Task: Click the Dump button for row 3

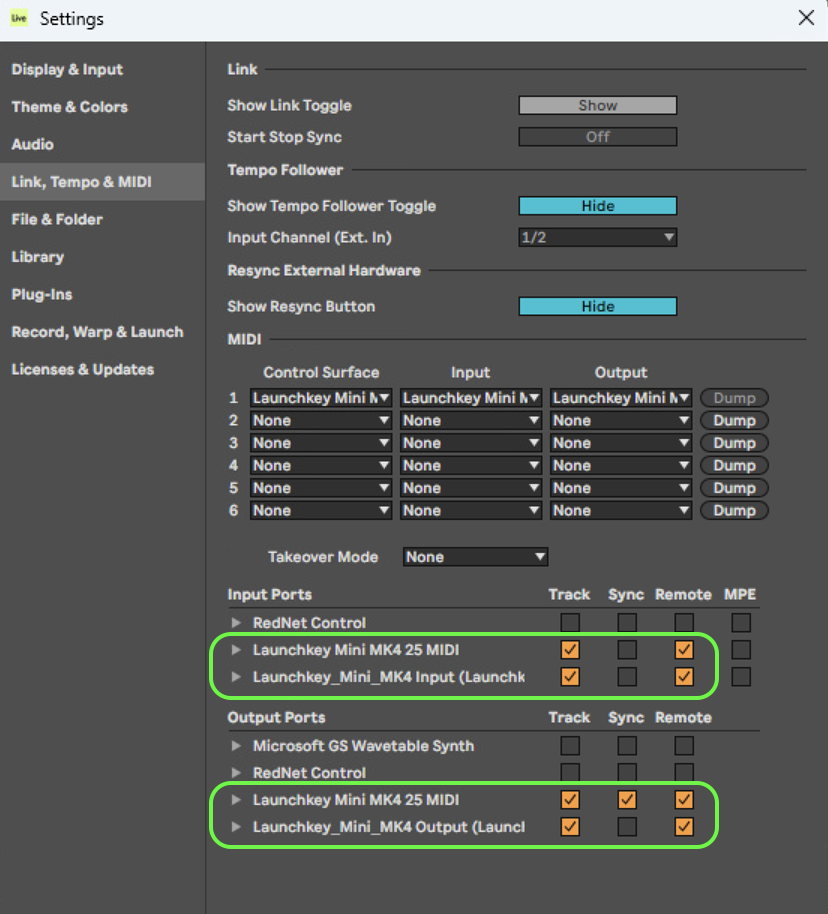Action: 734,443
